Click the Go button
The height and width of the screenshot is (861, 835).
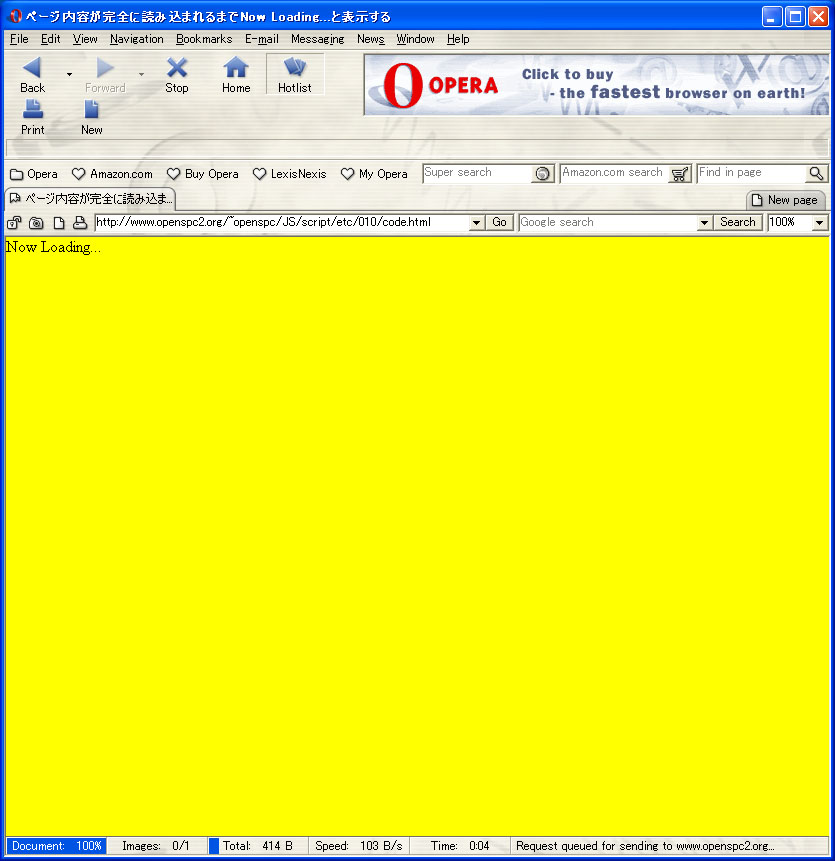pyautogui.click(x=499, y=222)
